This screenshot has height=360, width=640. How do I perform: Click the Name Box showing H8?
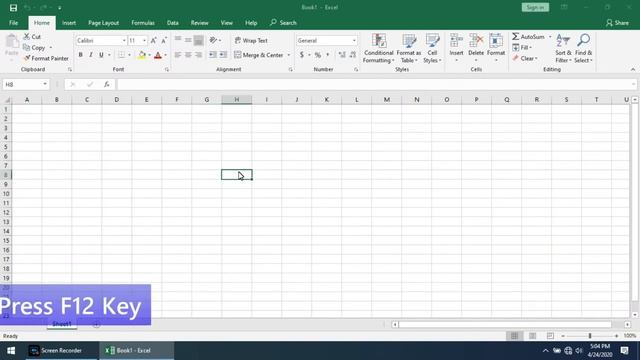point(26,84)
